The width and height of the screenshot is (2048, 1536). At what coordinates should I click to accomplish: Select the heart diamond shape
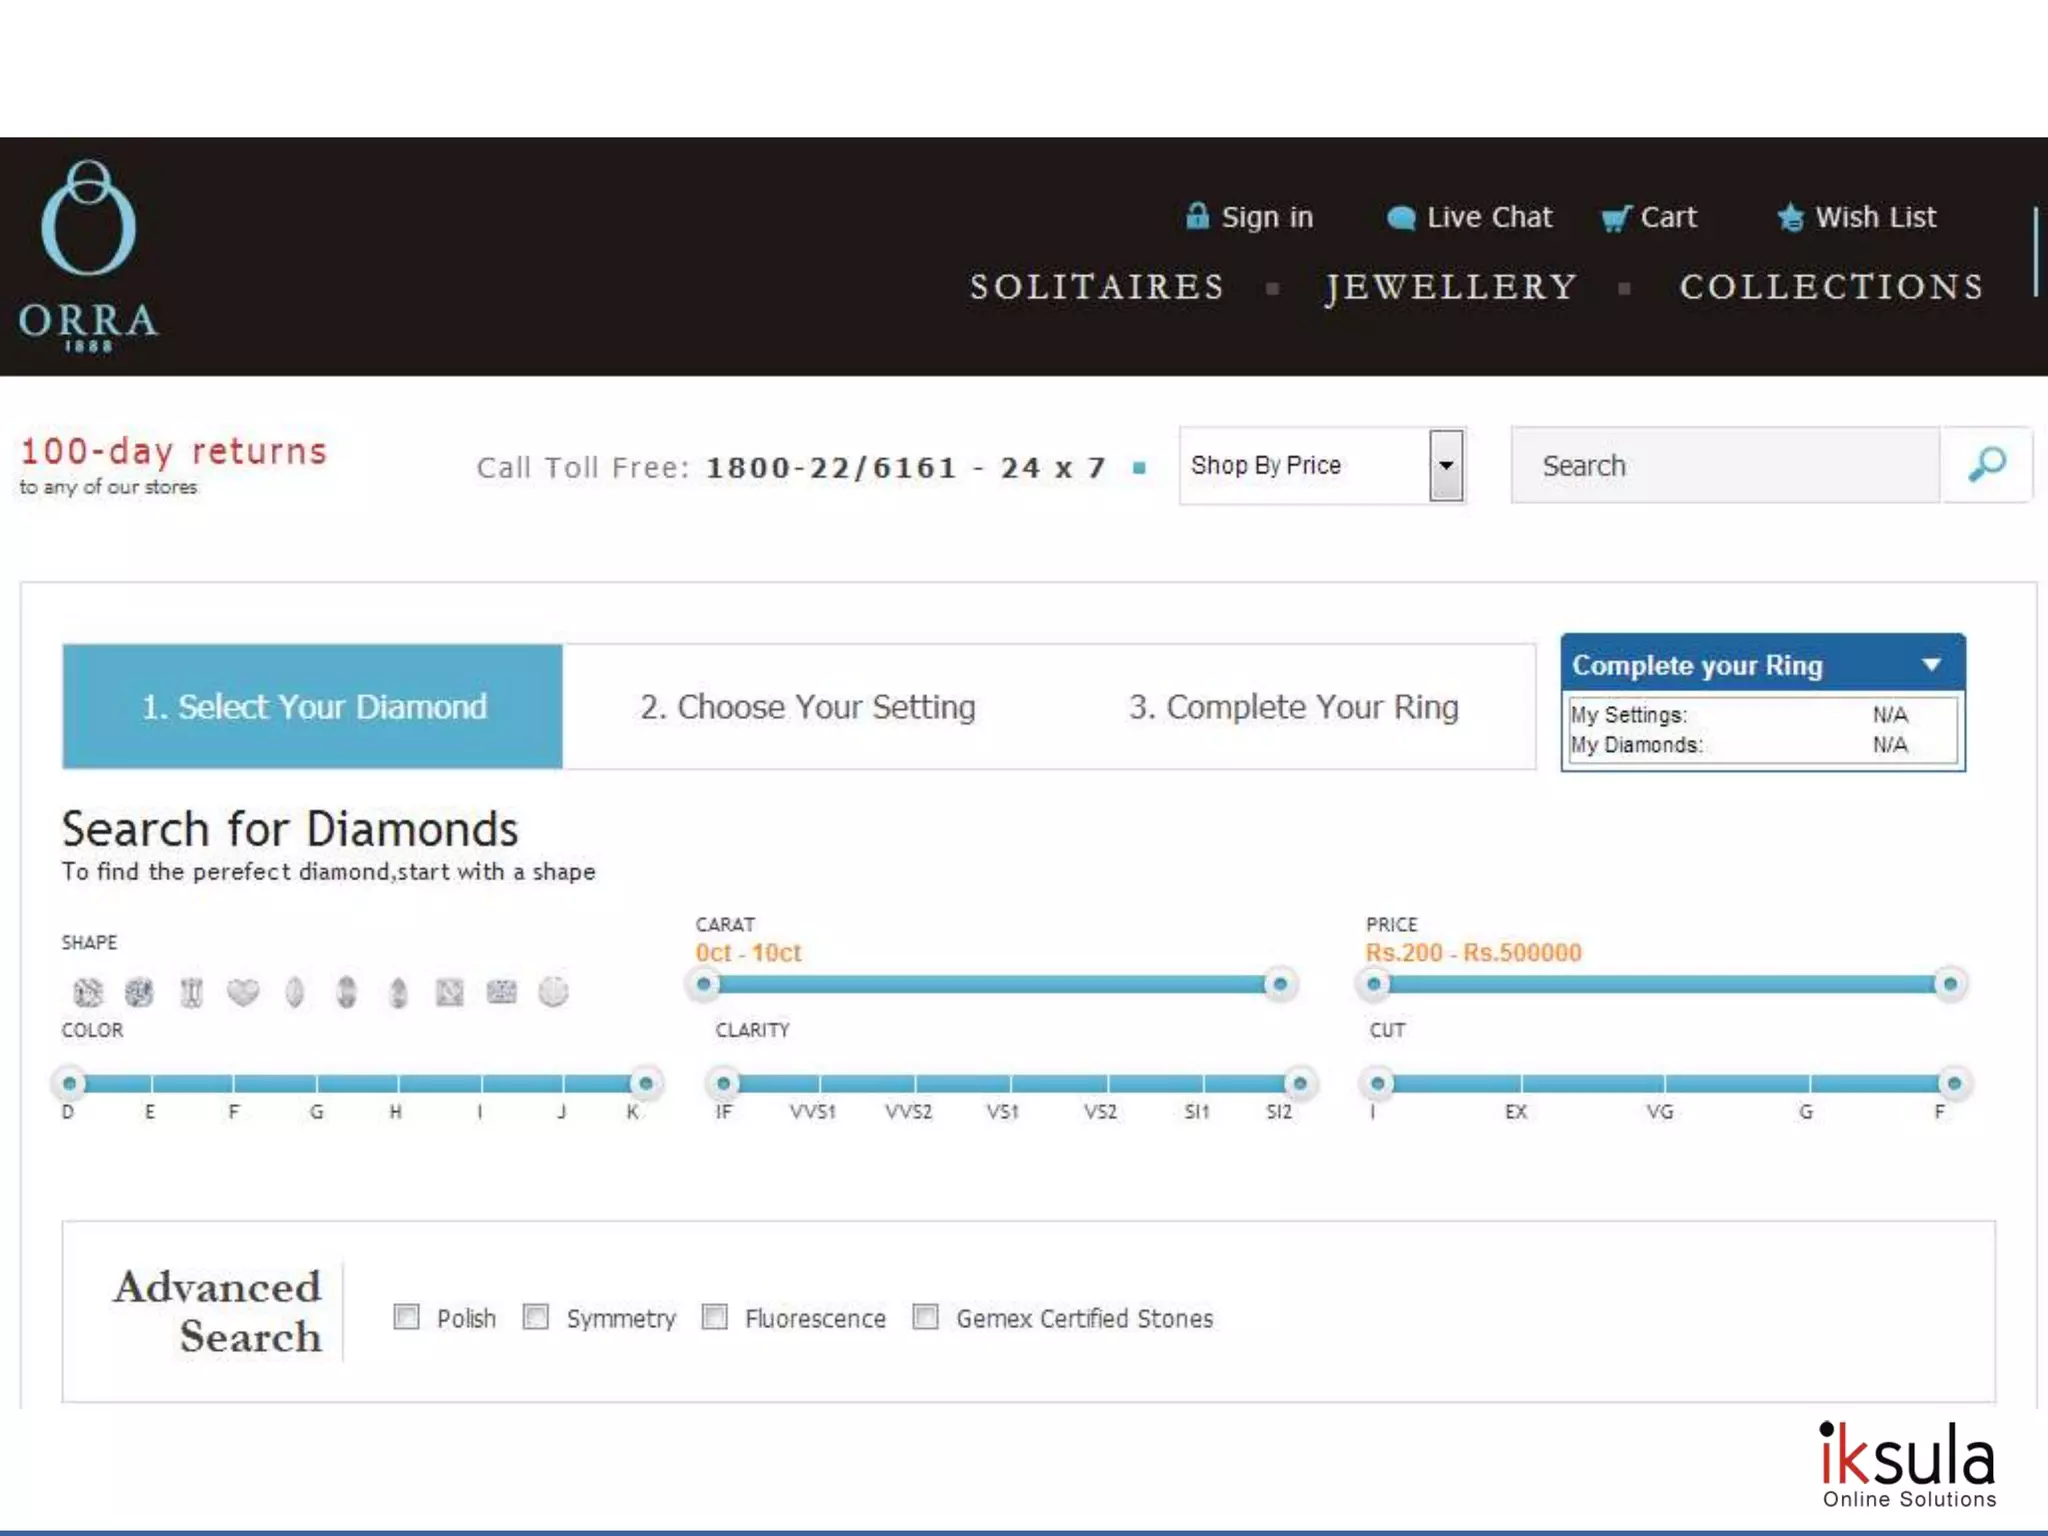[x=243, y=992]
